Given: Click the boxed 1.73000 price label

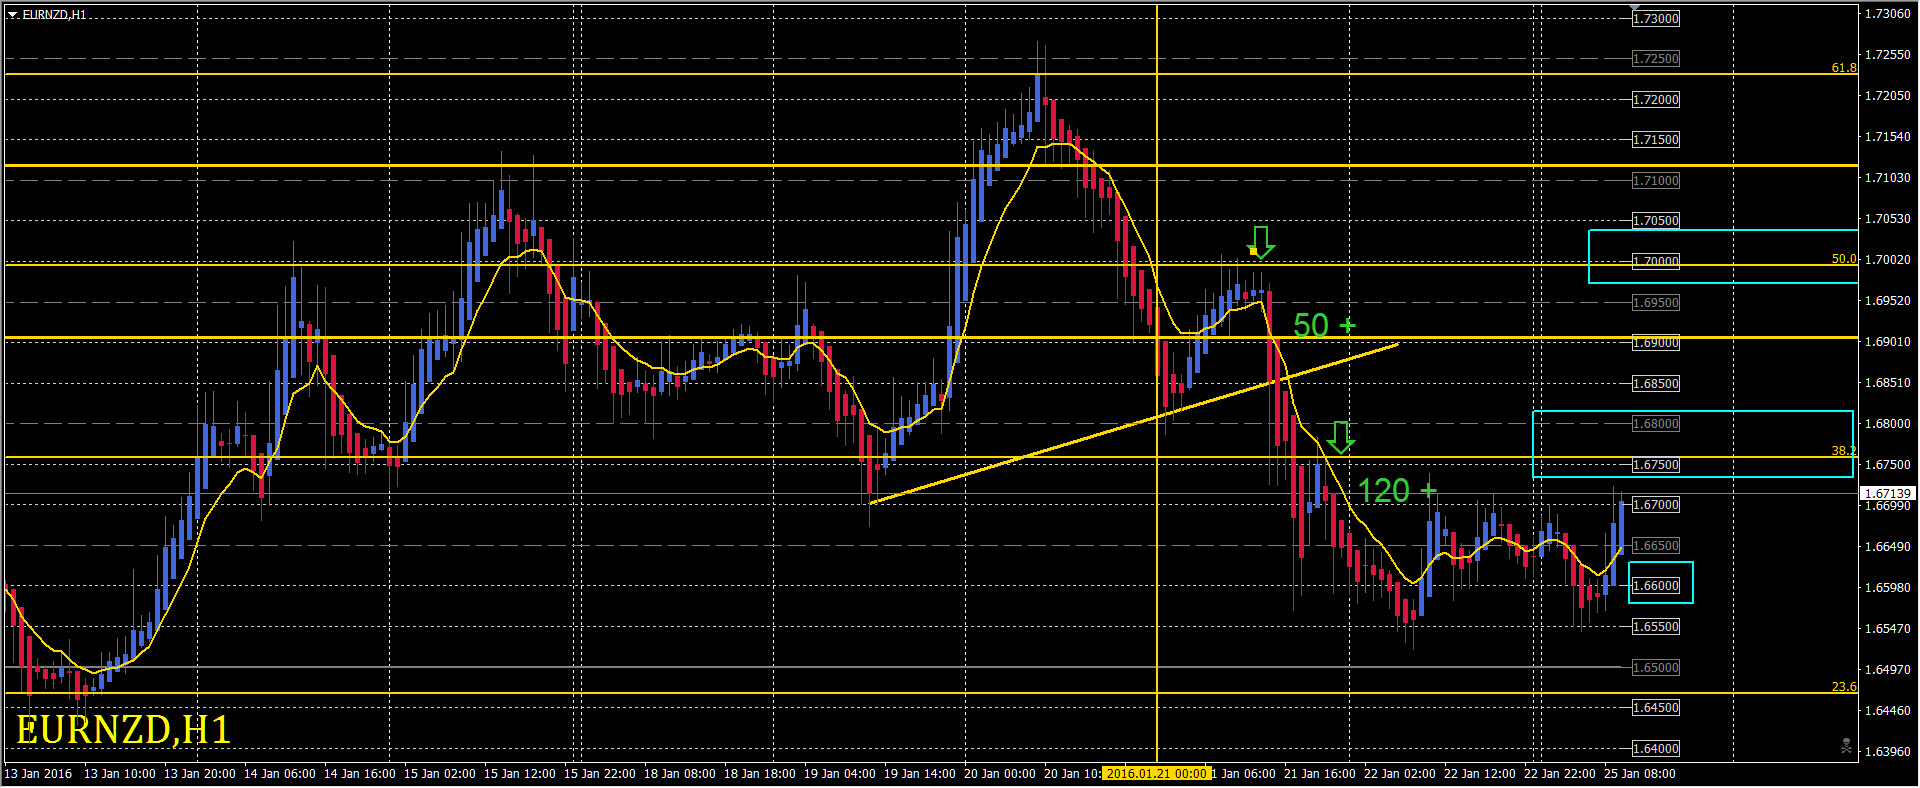Looking at the screenshot, I should tap(1656, 19).
